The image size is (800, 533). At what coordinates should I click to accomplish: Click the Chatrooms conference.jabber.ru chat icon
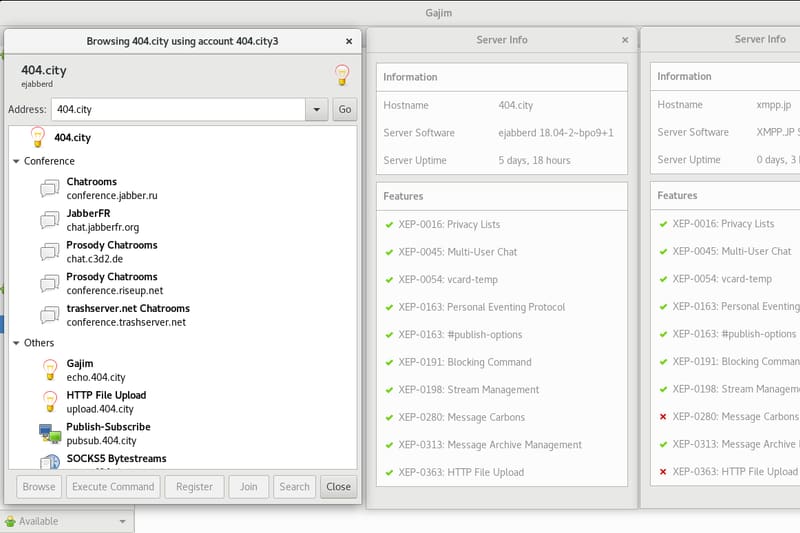coord(49,188)
